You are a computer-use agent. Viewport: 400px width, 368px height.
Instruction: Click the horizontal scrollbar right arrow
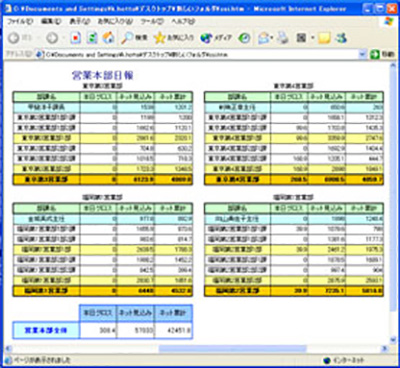point(385,349)
